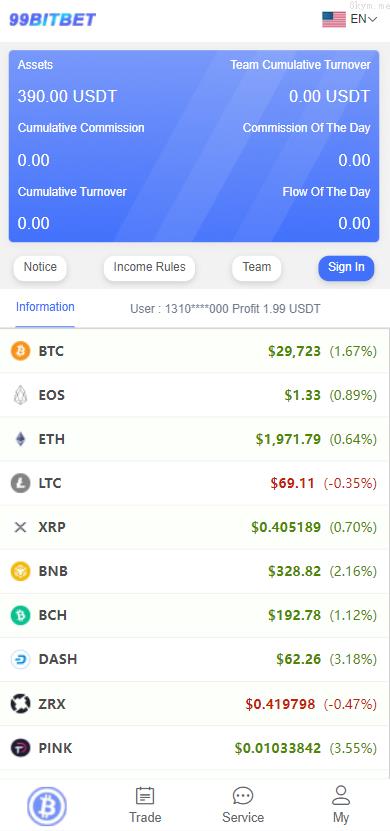
Task: Click the blue Sign In button
Action: pos(346,268)
